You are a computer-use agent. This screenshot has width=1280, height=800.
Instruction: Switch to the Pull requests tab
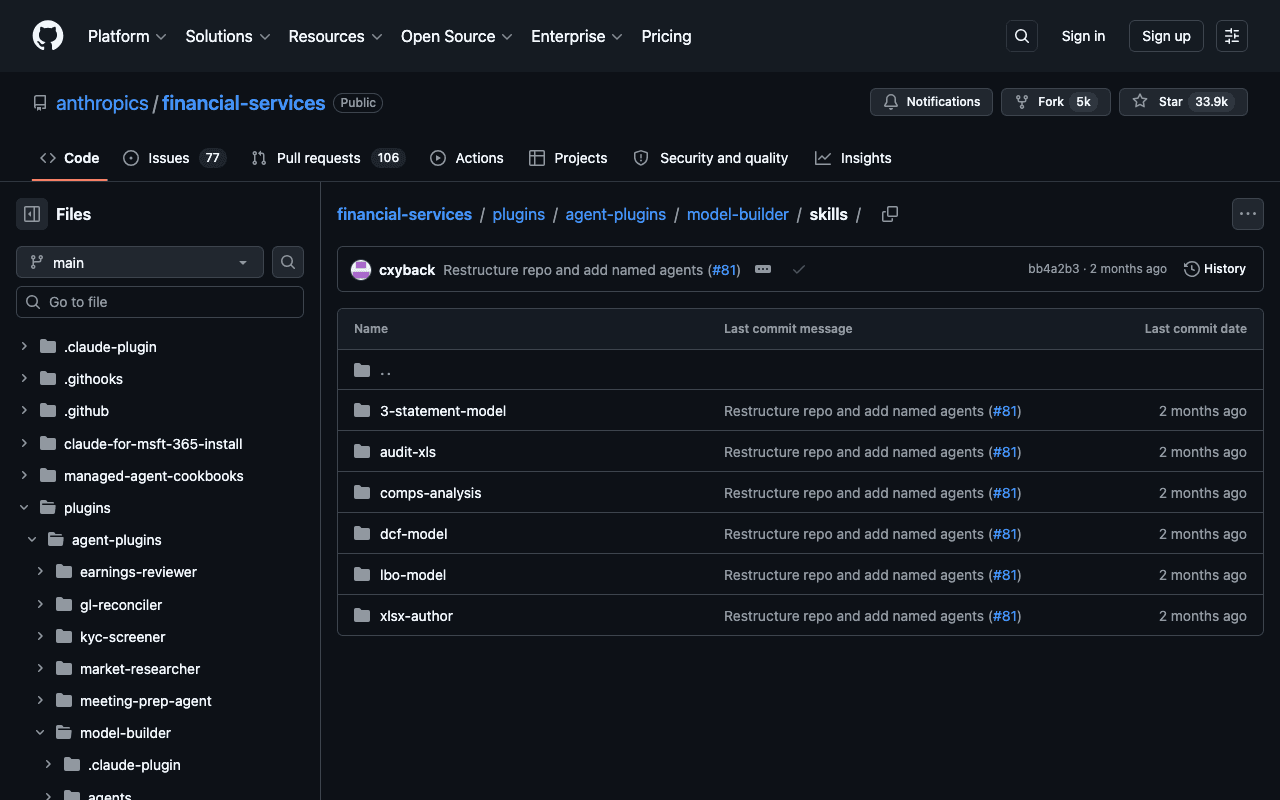(327, 158)
